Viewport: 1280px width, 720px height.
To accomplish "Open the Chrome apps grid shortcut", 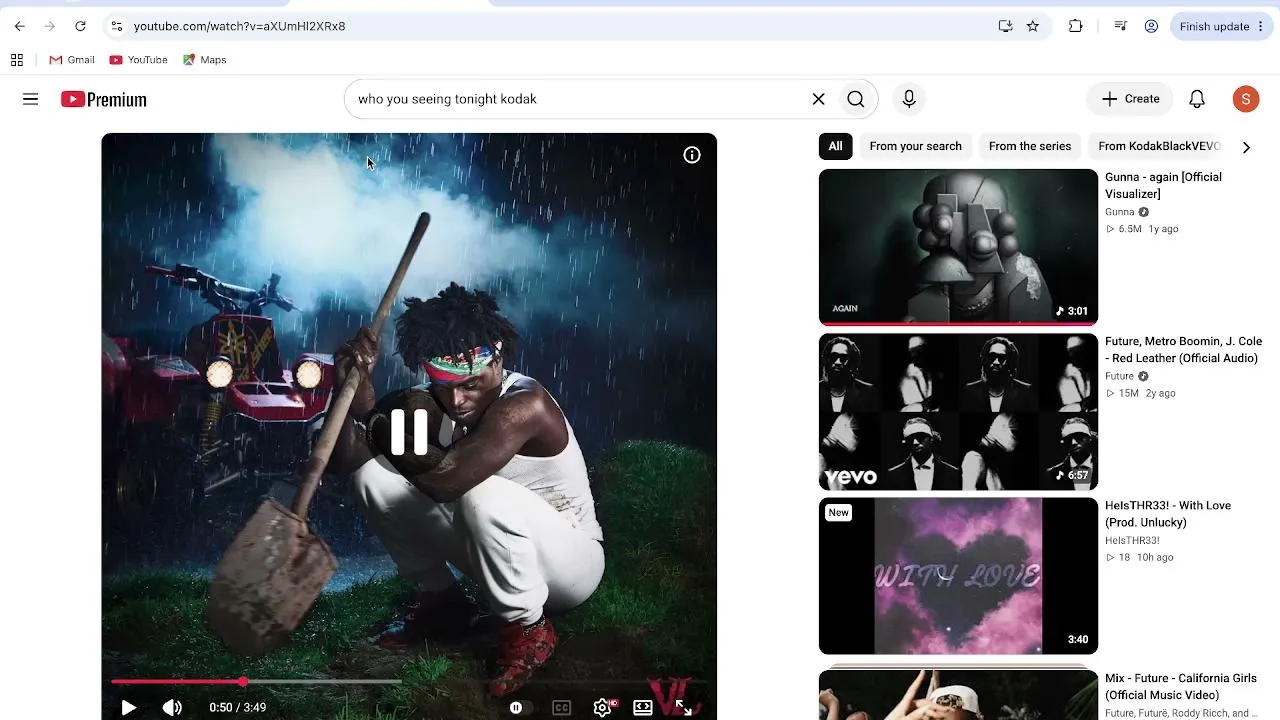I will point(17,60).
